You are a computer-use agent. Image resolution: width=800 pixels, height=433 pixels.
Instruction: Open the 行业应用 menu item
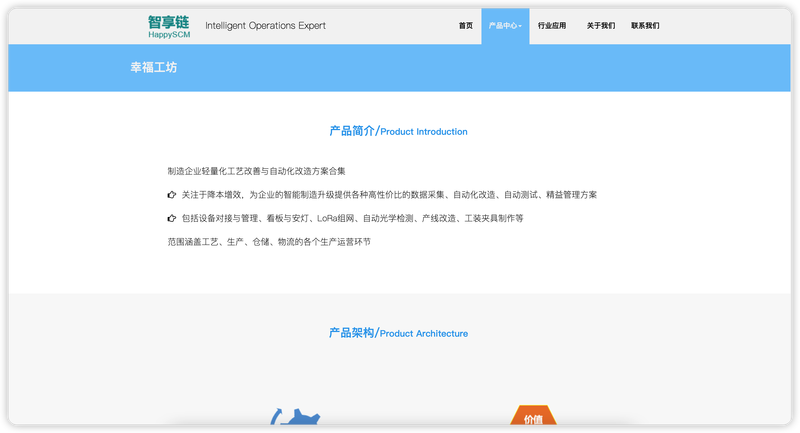(552, 26)
